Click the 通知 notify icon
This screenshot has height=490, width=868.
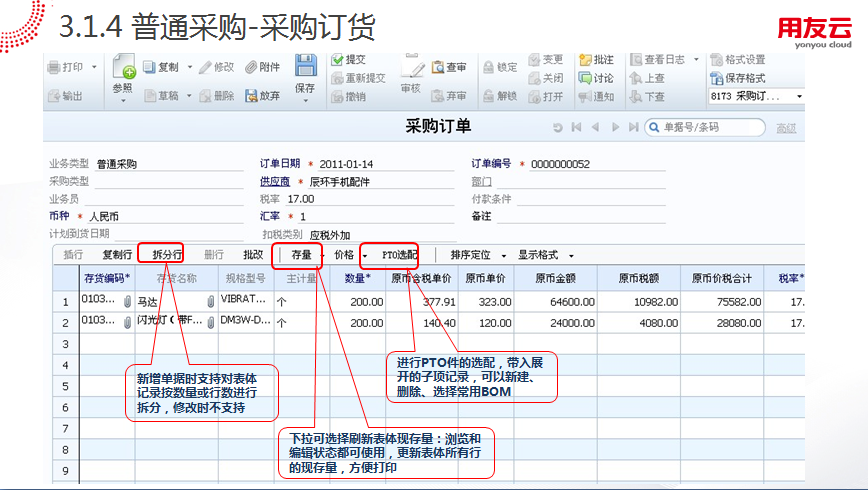(x=585, y=97)
